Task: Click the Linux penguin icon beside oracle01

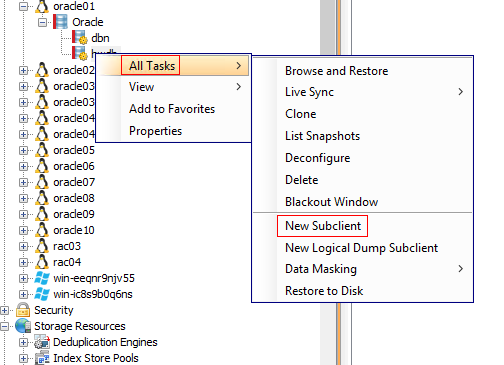Action: click(x=42, y=6)
